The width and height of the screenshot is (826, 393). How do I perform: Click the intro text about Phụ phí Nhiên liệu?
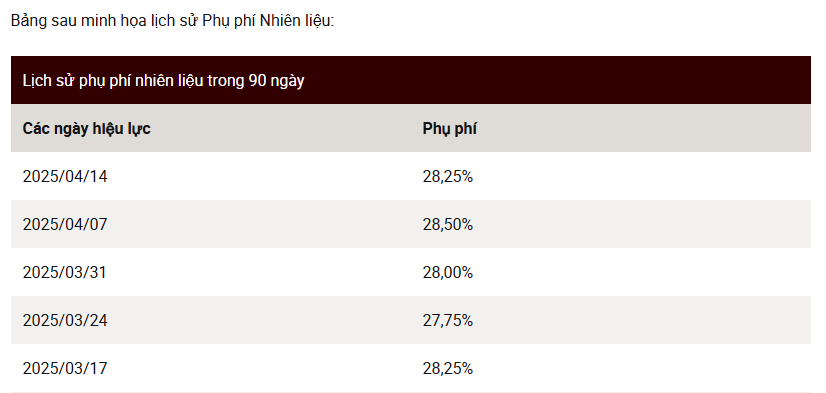click(x=172, y=21)
